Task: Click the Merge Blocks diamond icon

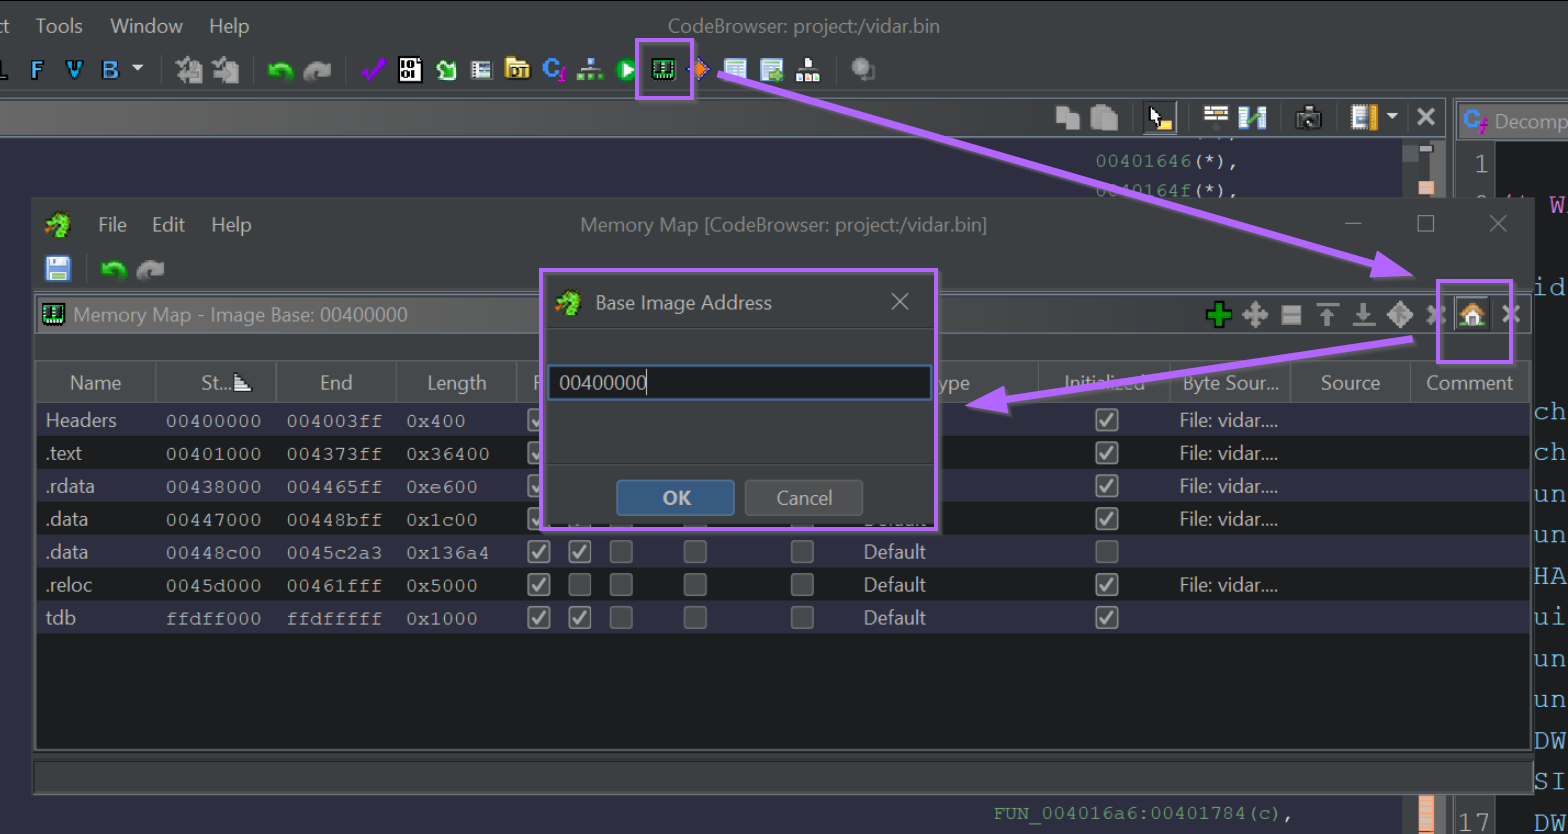Action: (1399, 315)
